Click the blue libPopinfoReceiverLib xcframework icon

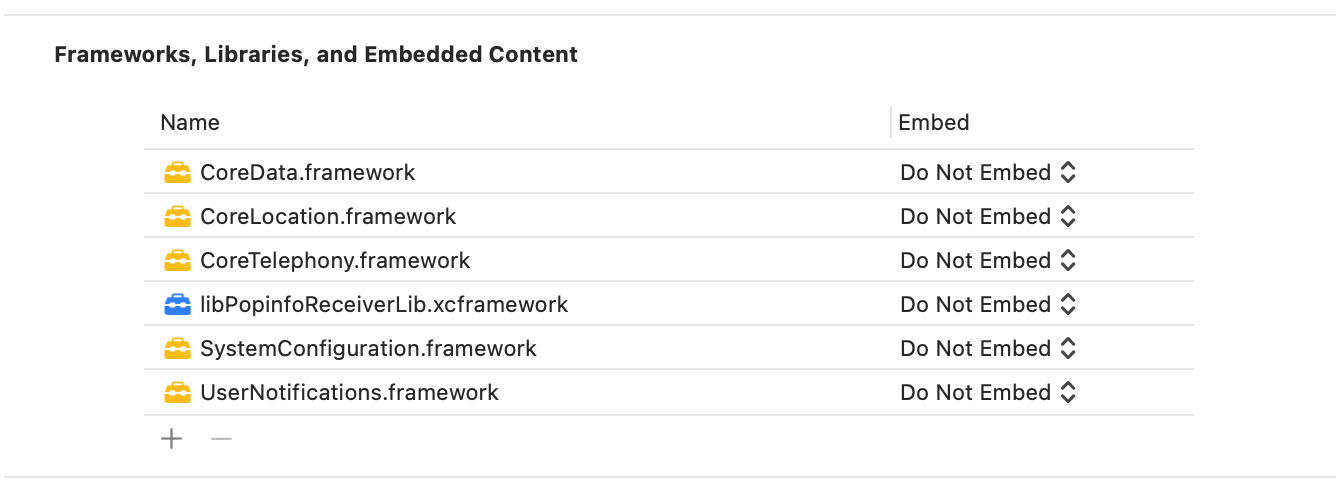(177, 305)
